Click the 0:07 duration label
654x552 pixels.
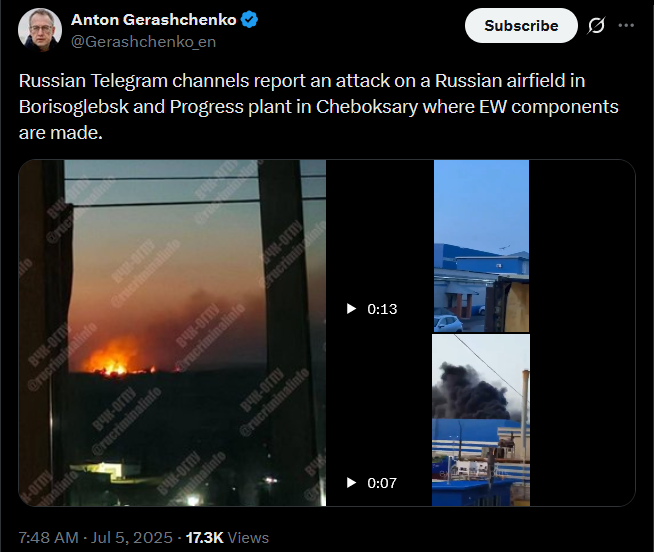pyautogui.click(x=382, y=483)
